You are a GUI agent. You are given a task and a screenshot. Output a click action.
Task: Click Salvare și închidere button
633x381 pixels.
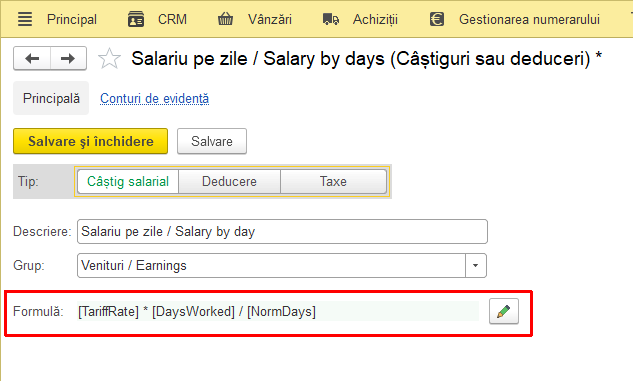coord(90,141)
